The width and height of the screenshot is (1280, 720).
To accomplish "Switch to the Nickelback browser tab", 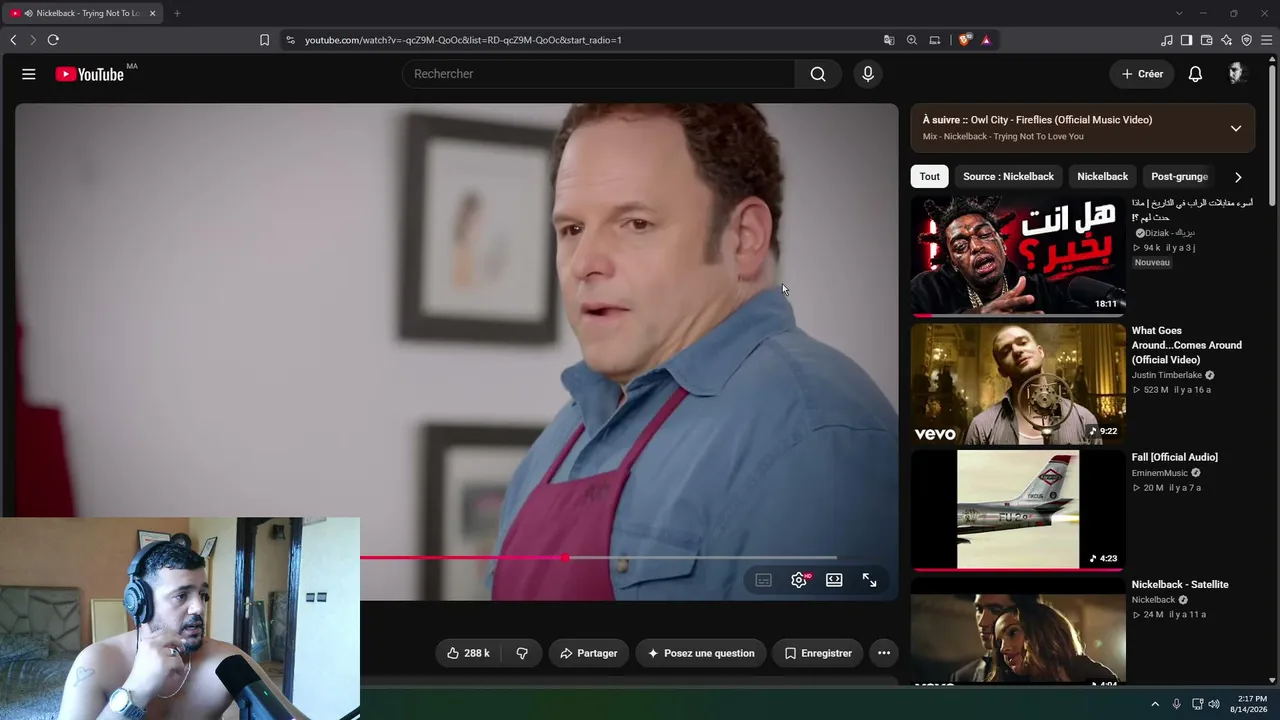I will [x=84, y=13].
